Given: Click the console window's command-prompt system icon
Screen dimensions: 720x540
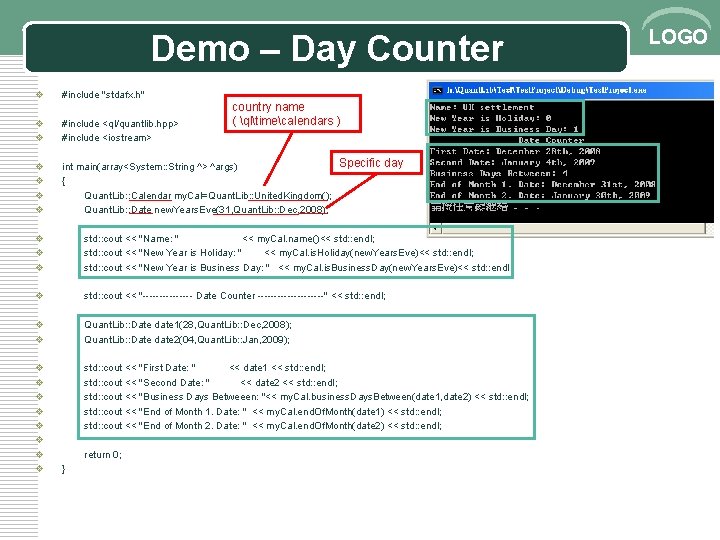Looking at the screenshot, I should tap(437, 90).
